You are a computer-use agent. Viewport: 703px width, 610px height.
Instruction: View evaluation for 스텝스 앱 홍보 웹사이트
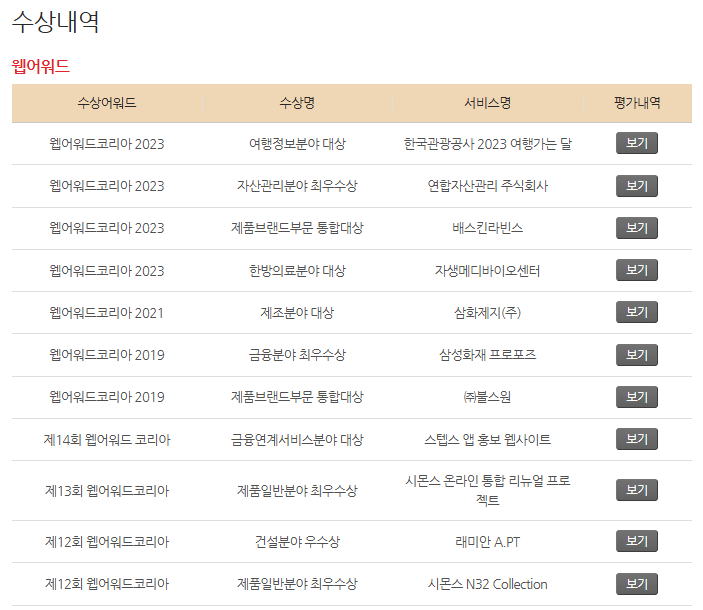coord(637,439)
